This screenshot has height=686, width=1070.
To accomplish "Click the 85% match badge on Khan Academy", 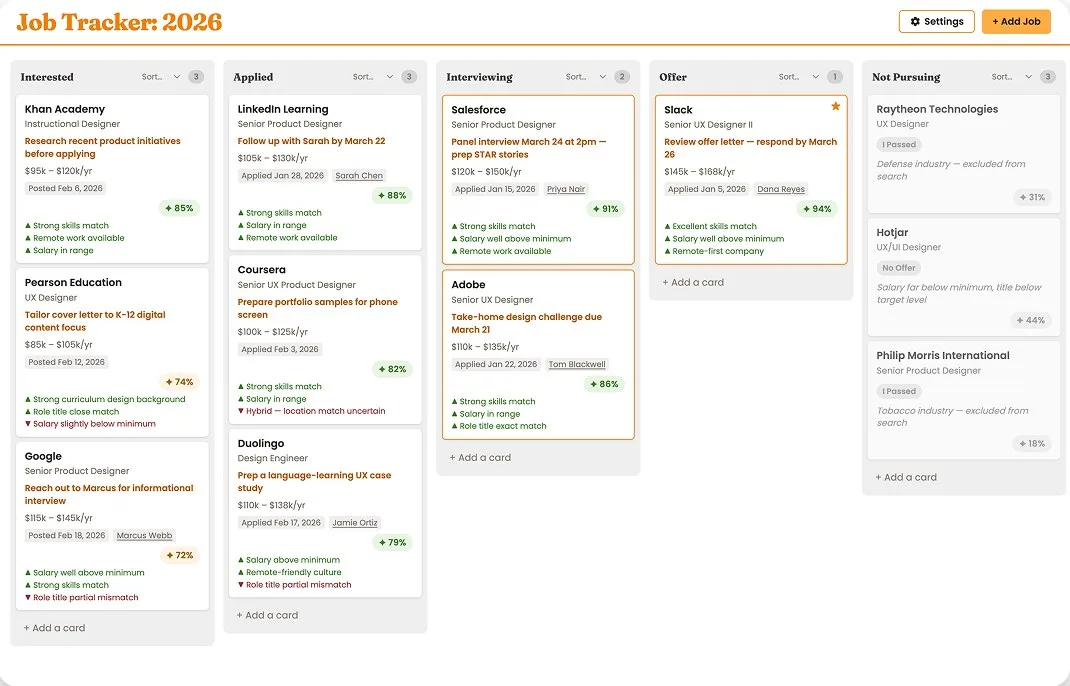I will pos(179,208).
